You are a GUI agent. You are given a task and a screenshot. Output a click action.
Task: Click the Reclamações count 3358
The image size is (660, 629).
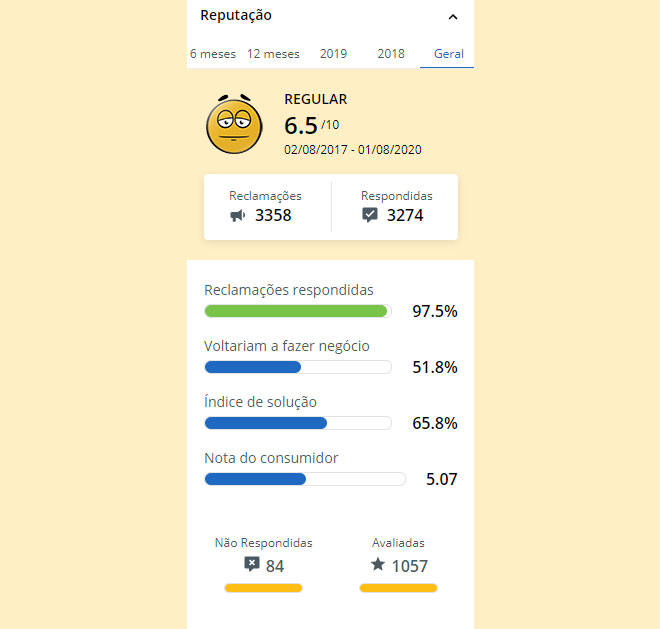pos(273,215)
